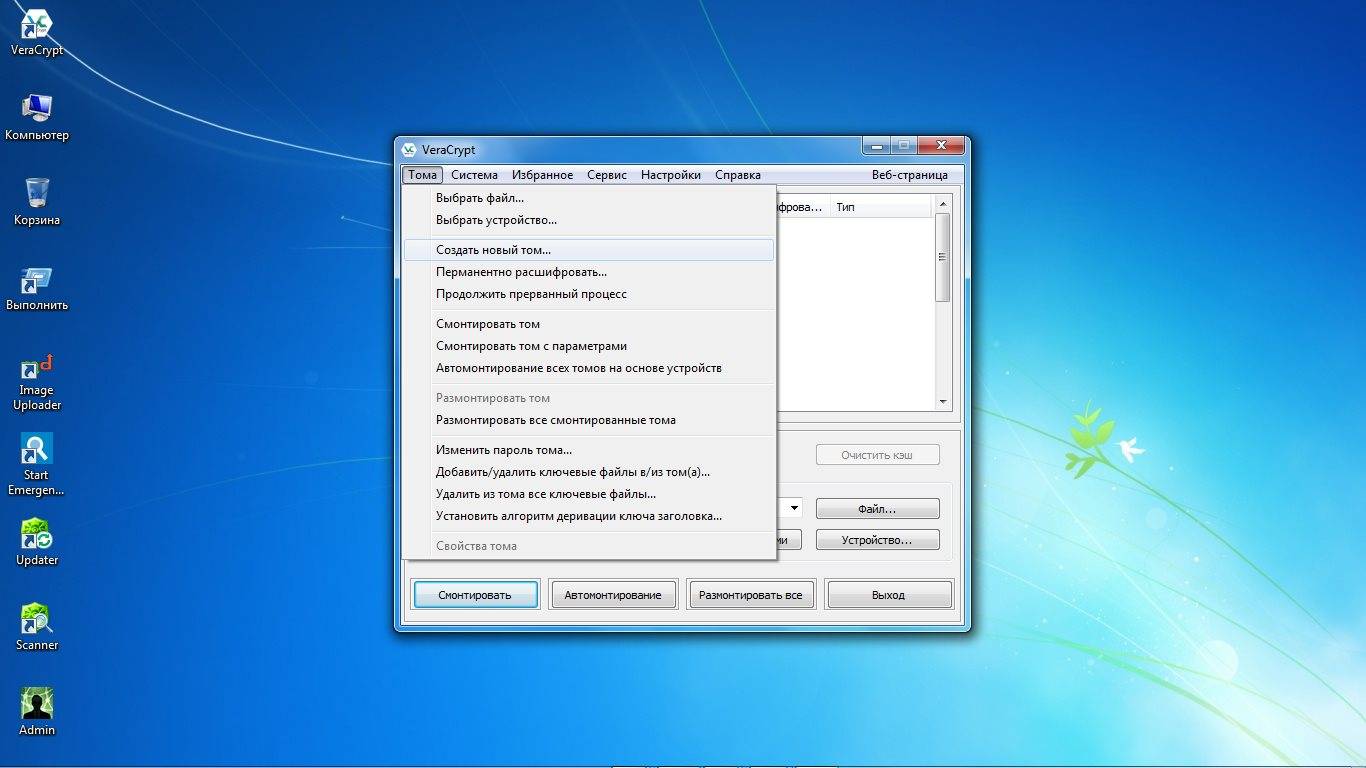Open the Updater desktop icon
The image size is (1366, 768).
pyautogui.click(x=37, y=543)
